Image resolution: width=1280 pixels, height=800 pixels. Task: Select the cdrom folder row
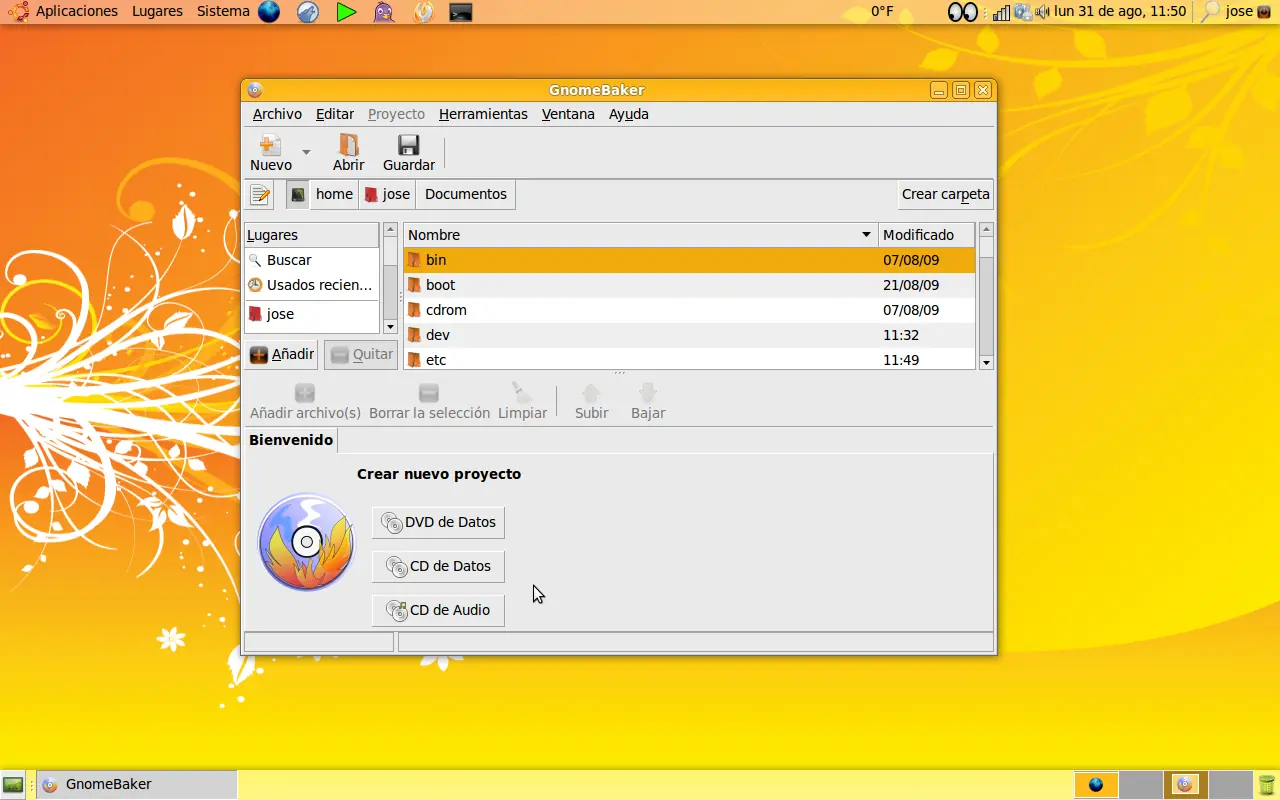(689, 310)
